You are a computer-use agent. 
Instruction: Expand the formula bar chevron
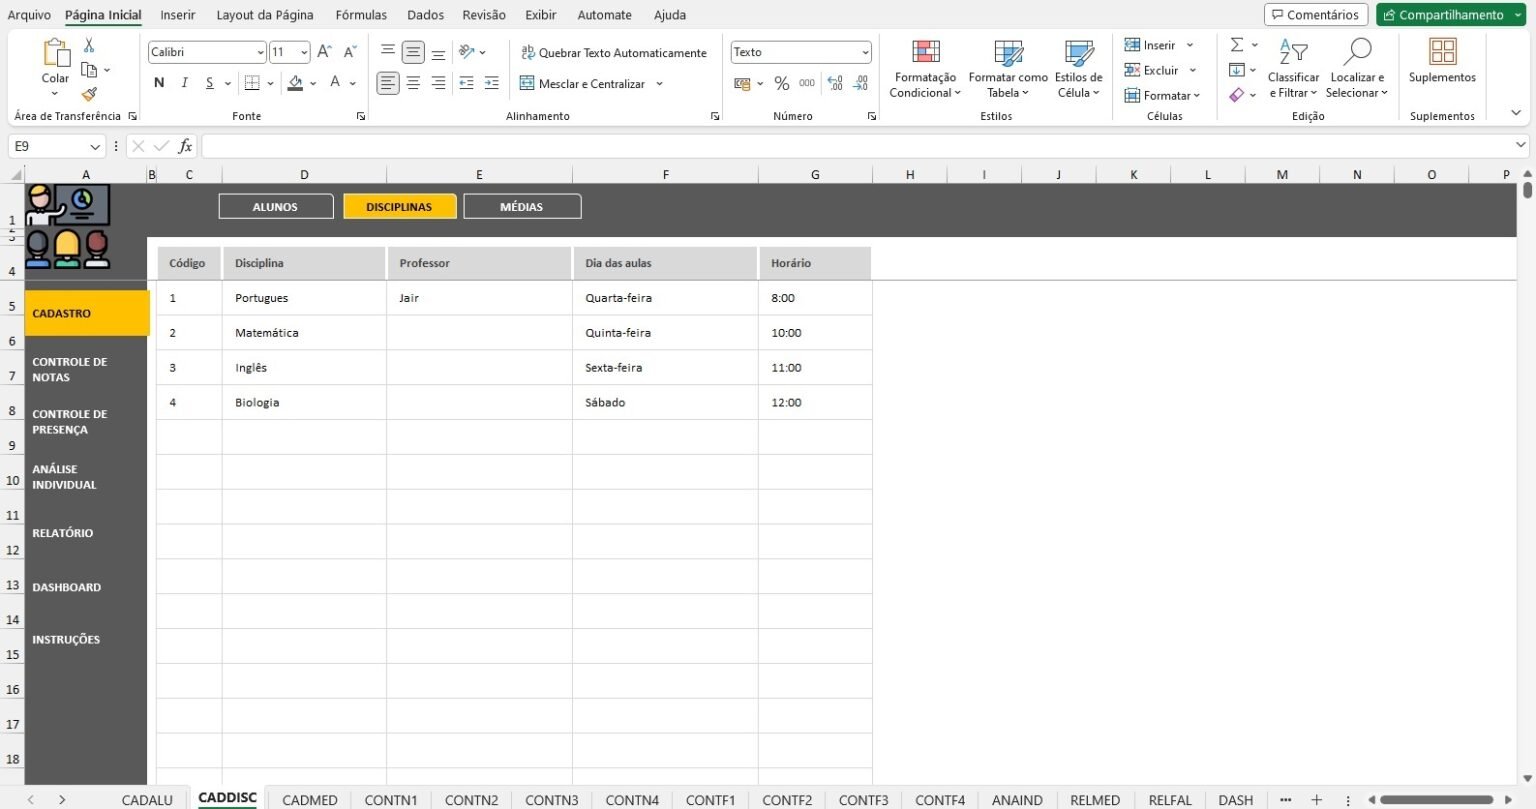coord(1521,146)
